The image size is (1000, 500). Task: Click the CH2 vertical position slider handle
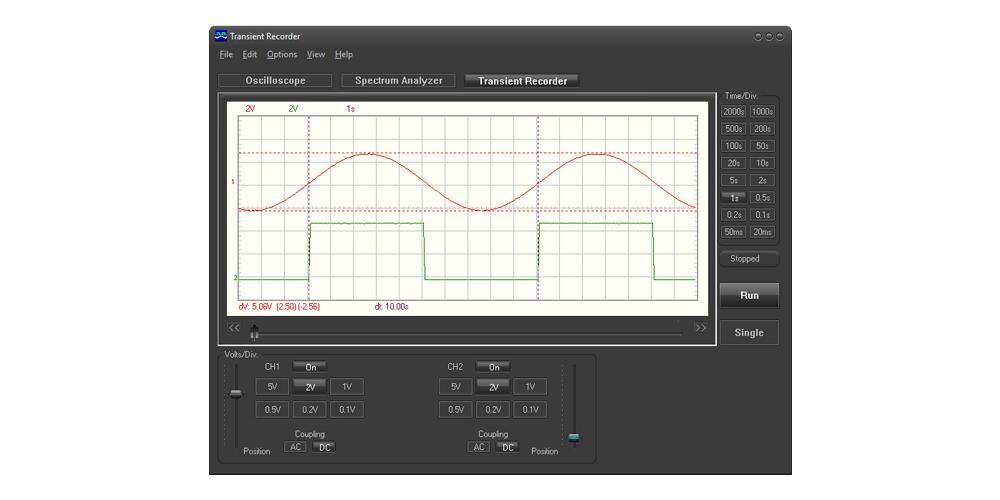coord(574,438)
